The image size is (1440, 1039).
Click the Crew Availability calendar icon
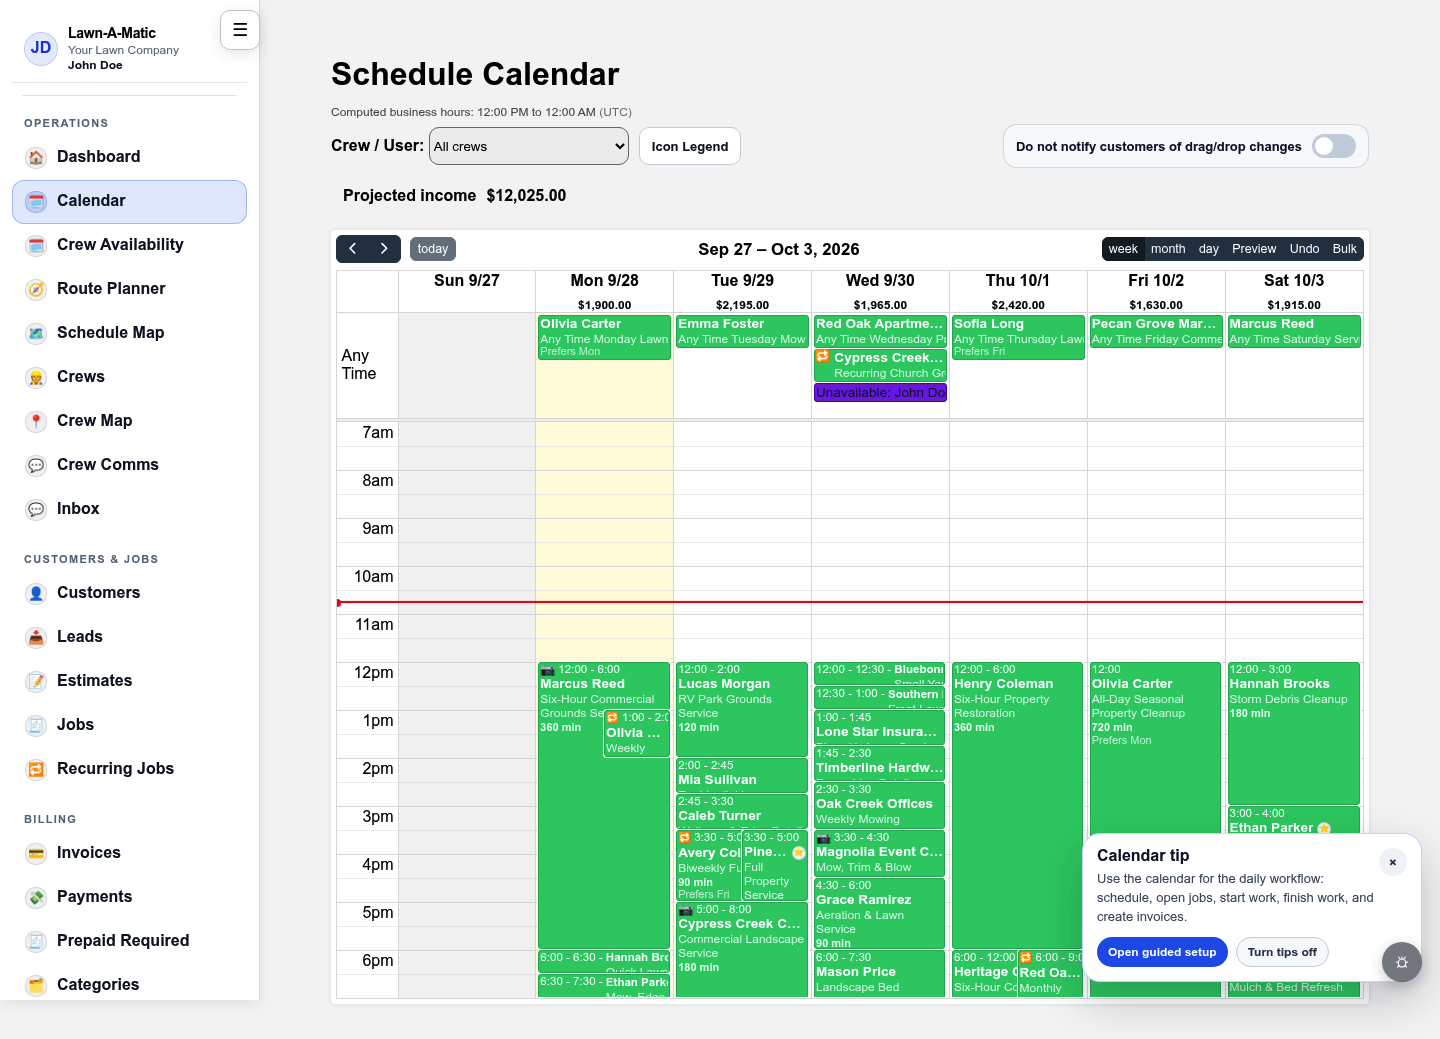pos(36,245)
